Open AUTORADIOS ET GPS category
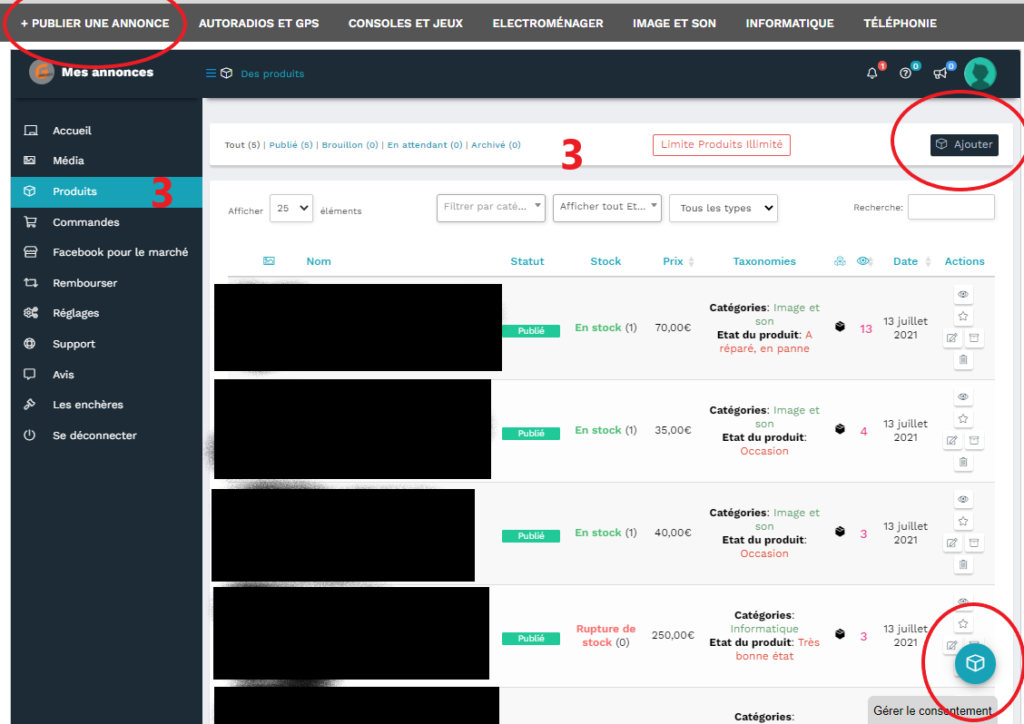 pyautogui.click(x=259, y=24)
